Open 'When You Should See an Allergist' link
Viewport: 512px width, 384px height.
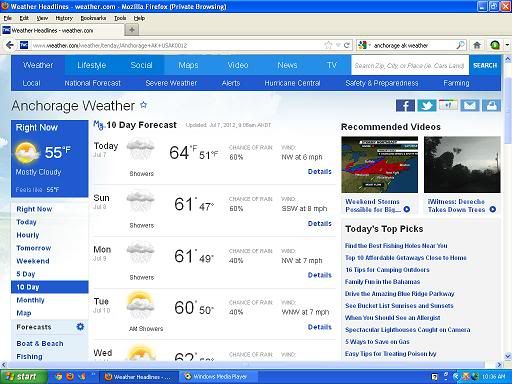tap(392, 318)
